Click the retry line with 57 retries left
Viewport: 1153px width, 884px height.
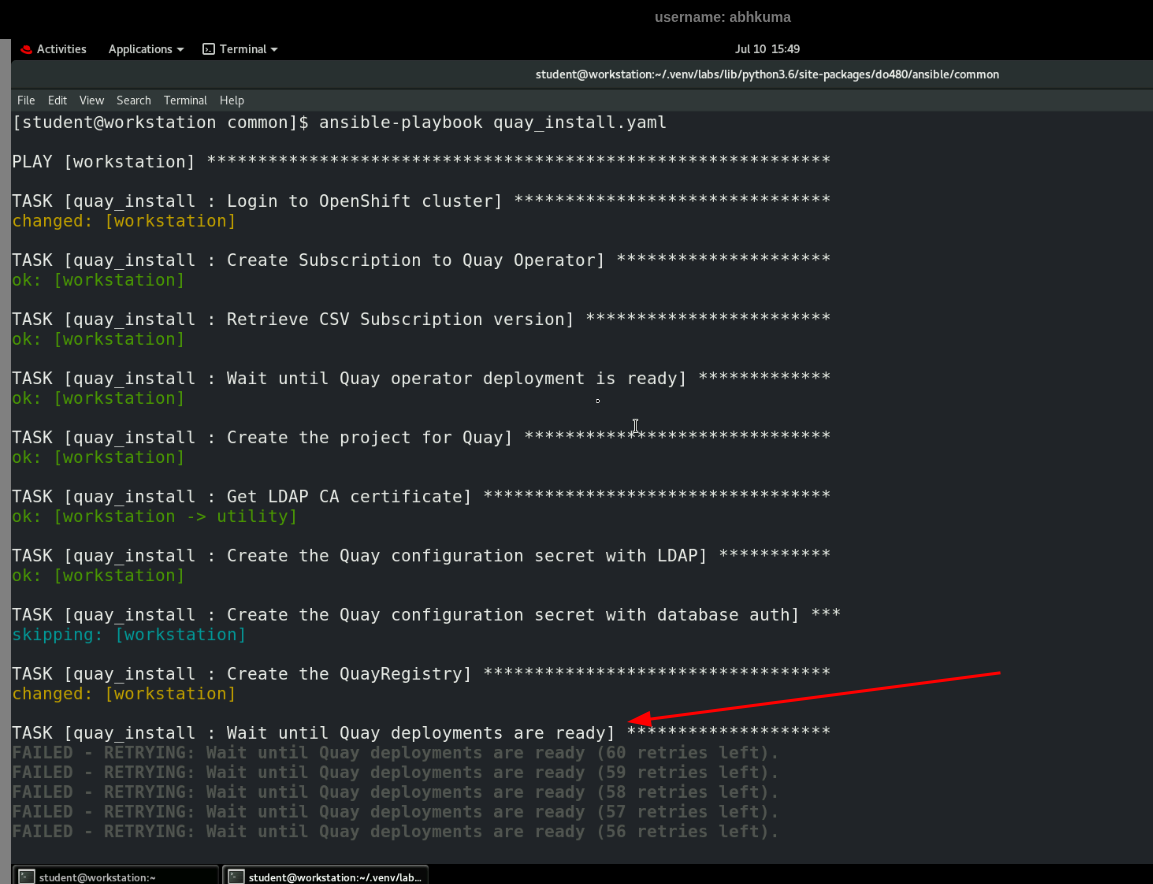395,812
